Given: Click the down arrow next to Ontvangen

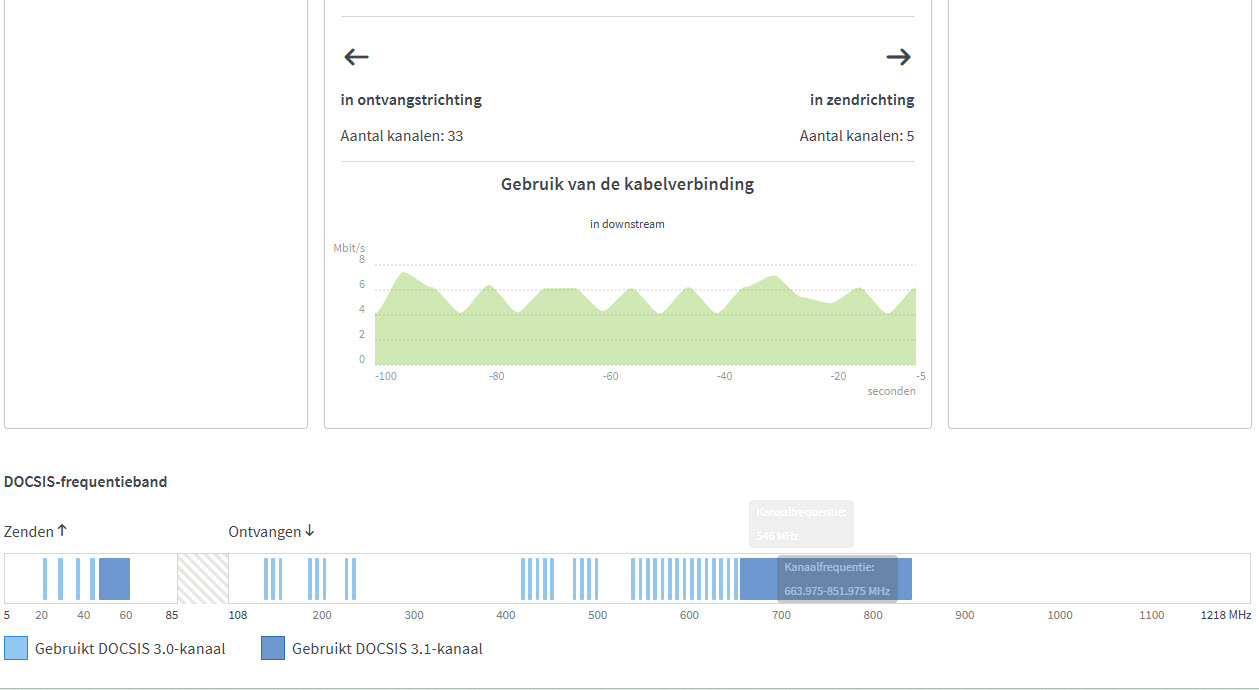Looking at the screenshot, I should (309, 531).
